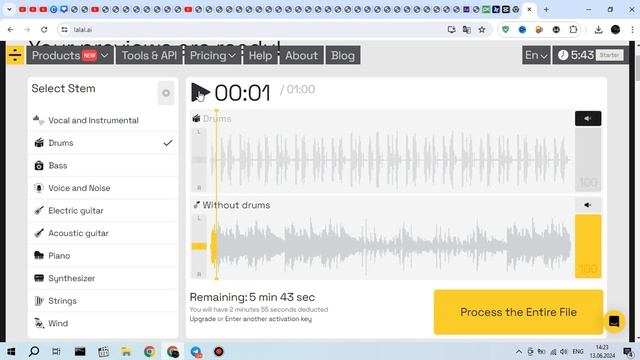Image resolution: width=640 pixels, height=360 pixels.
Task: Open the browser extensions puzzle icon
Action: tap(573, 29)
